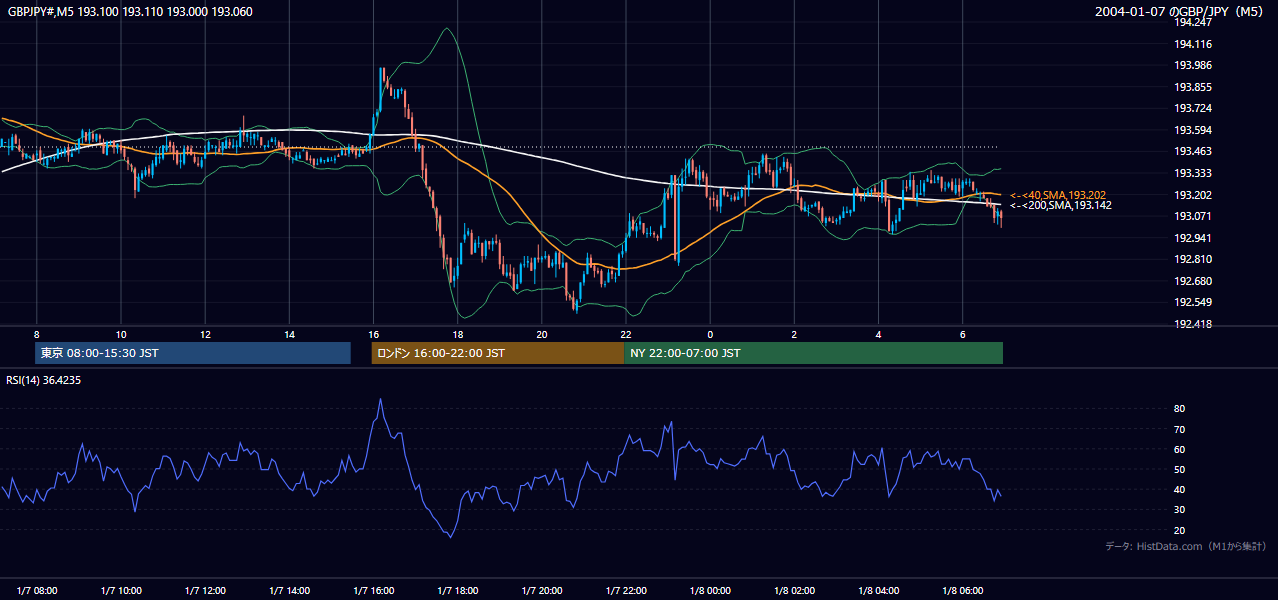
Task: Click the RSI 30 level label
Action: (x=1180, y=510)
